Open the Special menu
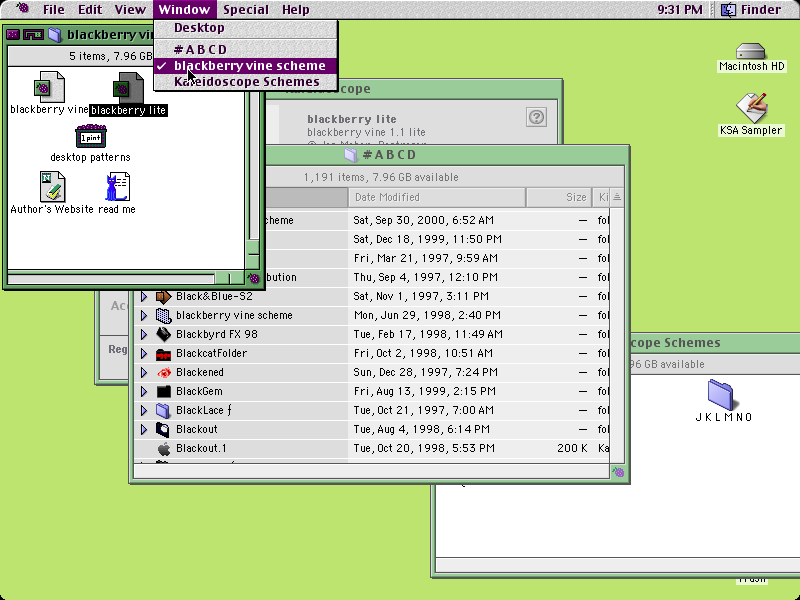The height and width of the screenshot is (600, 800). click(246, 10)
